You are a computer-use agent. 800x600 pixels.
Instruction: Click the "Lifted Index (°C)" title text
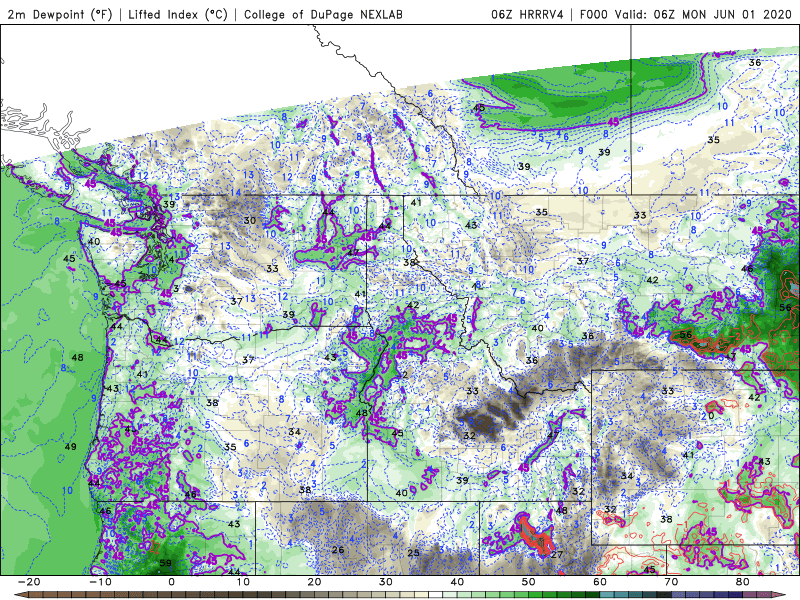point(178,15)
